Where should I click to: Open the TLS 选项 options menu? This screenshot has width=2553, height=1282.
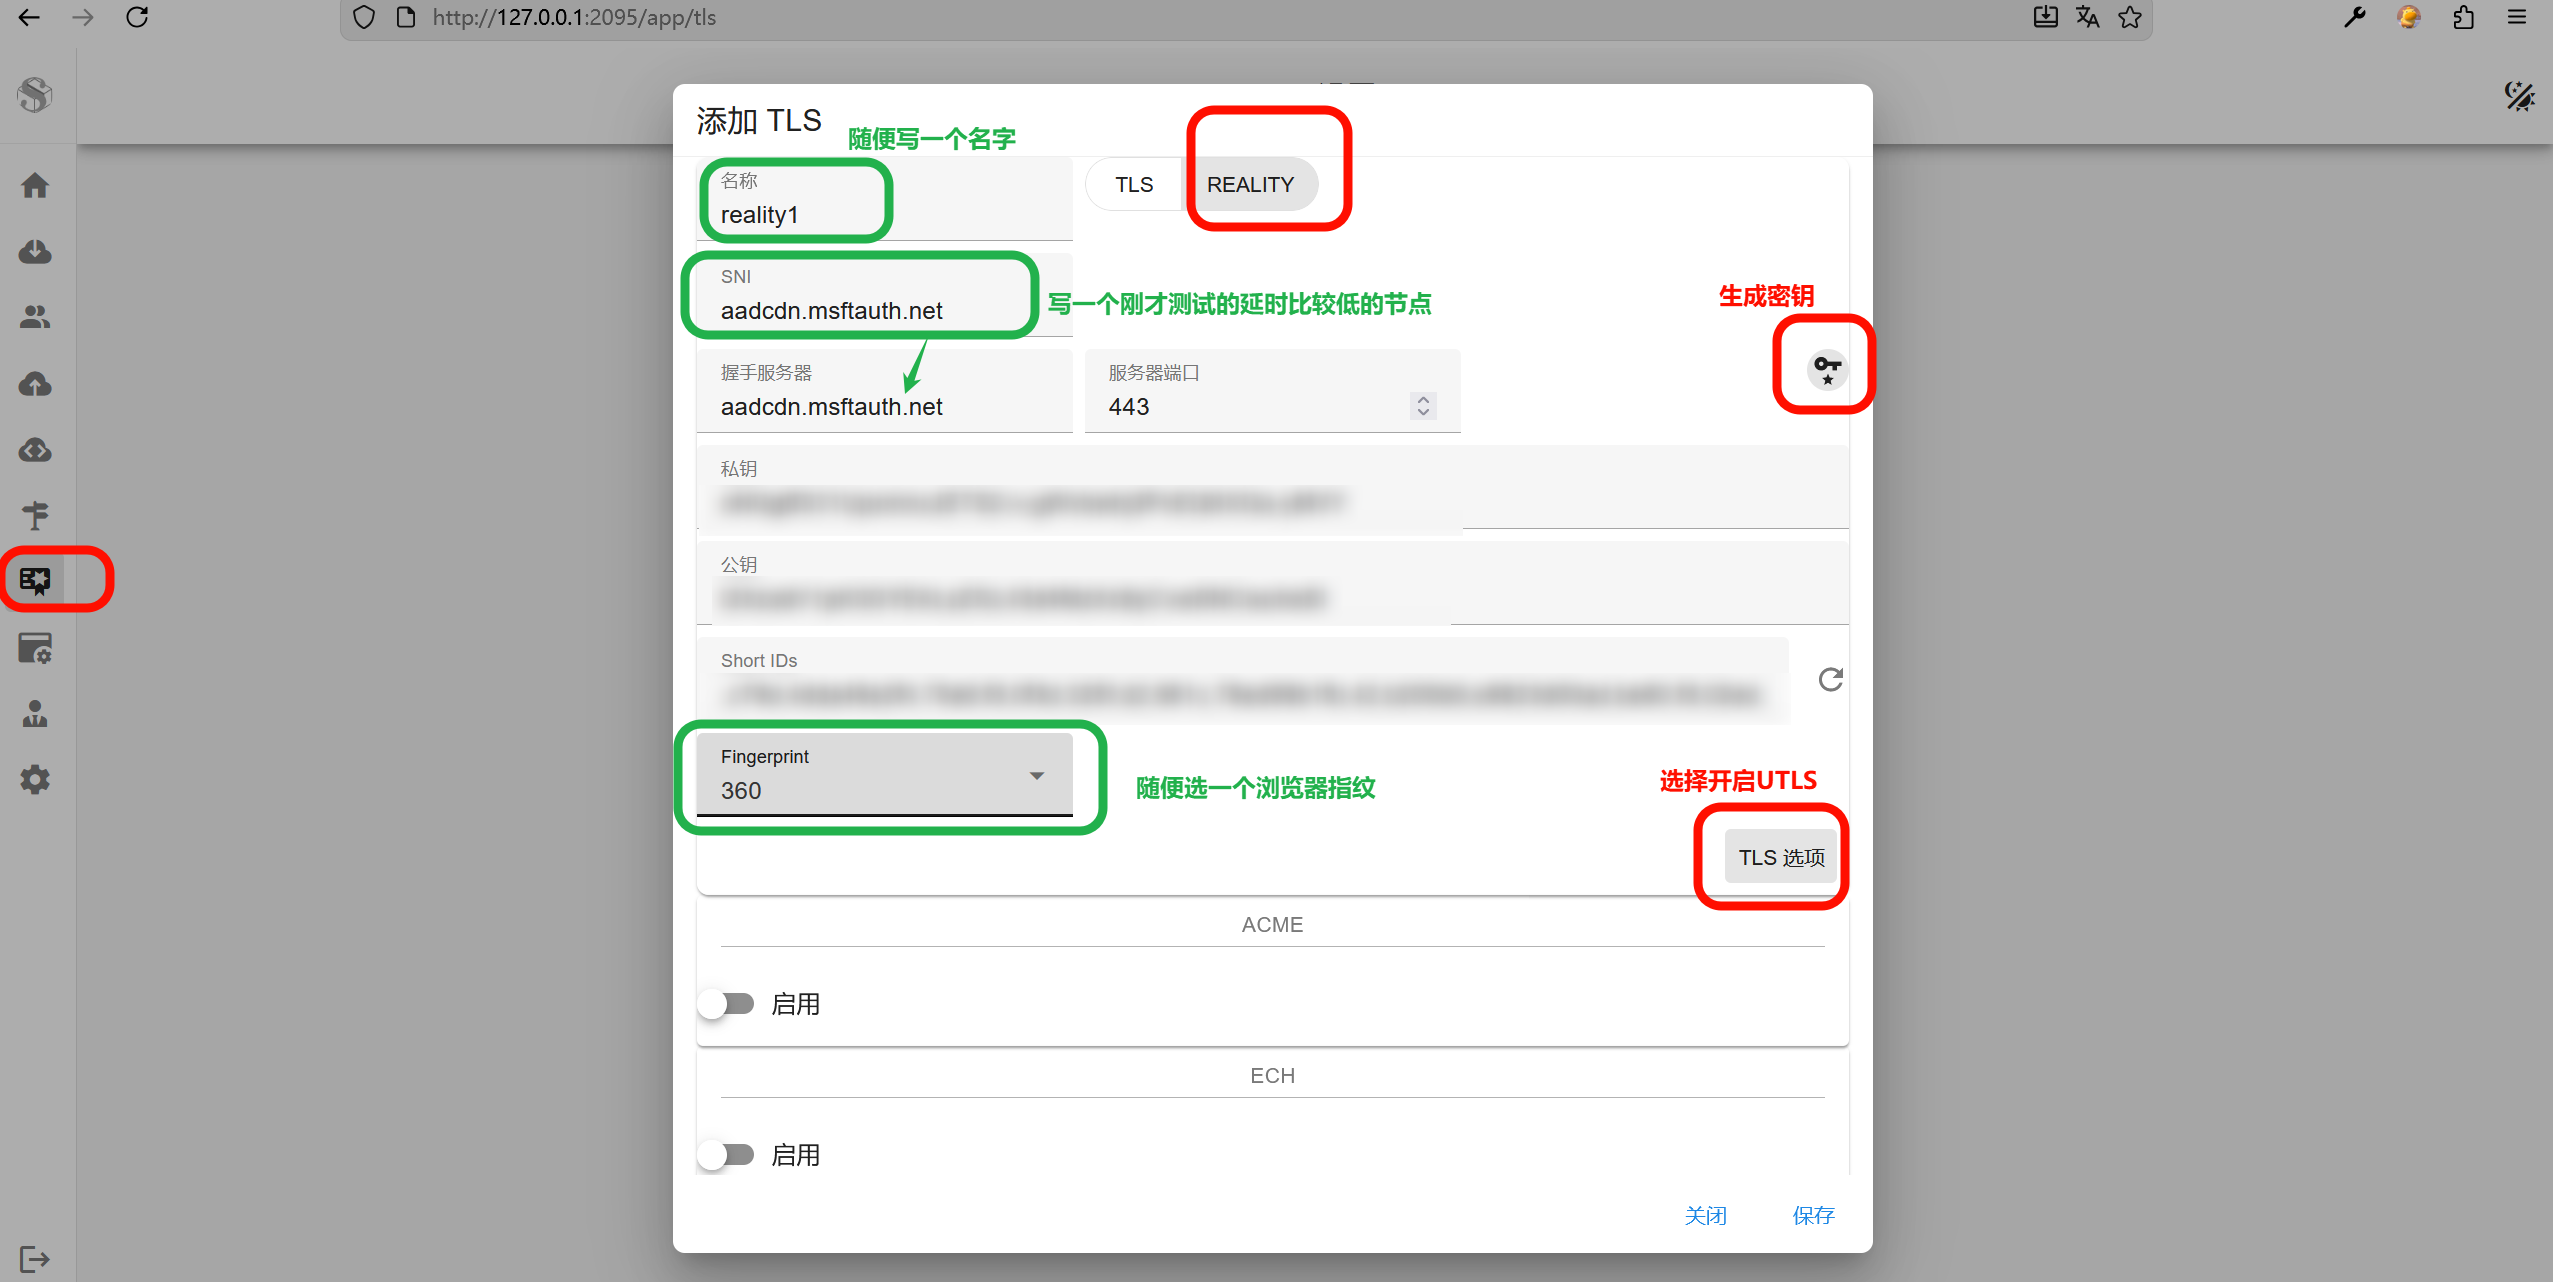(1781, 857)
